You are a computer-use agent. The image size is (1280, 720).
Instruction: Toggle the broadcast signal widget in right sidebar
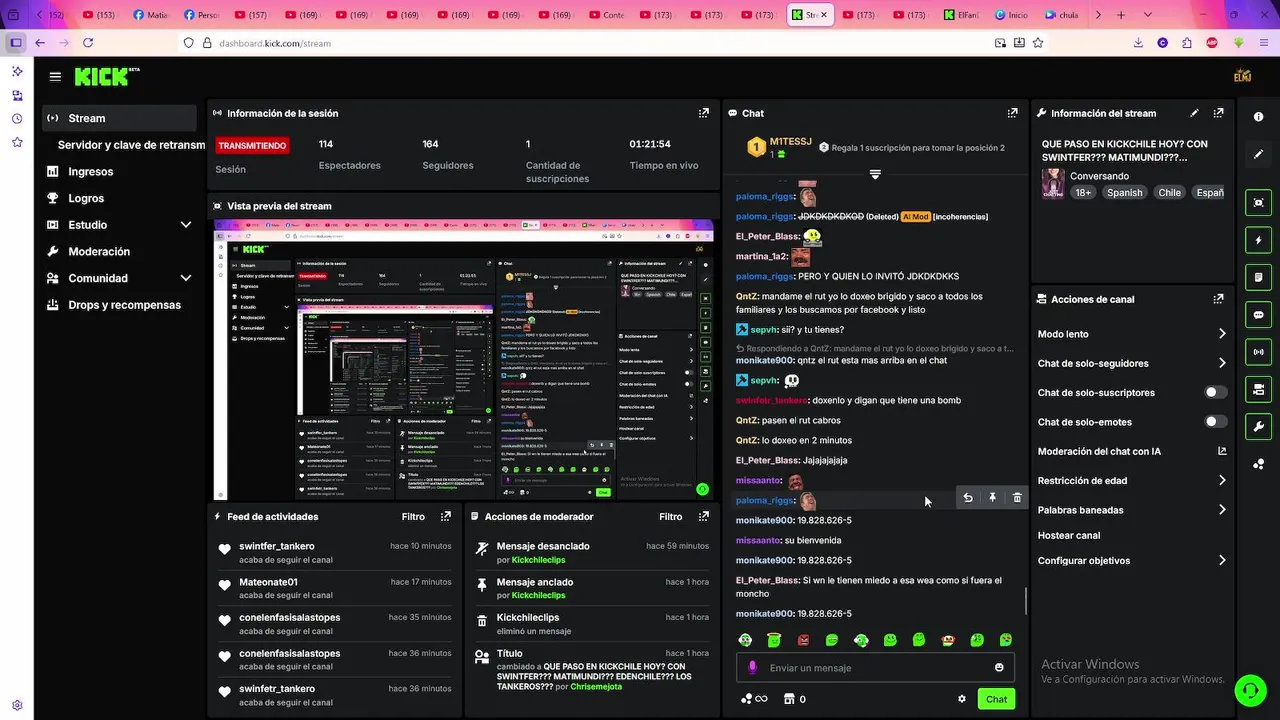pos(1258,352)
